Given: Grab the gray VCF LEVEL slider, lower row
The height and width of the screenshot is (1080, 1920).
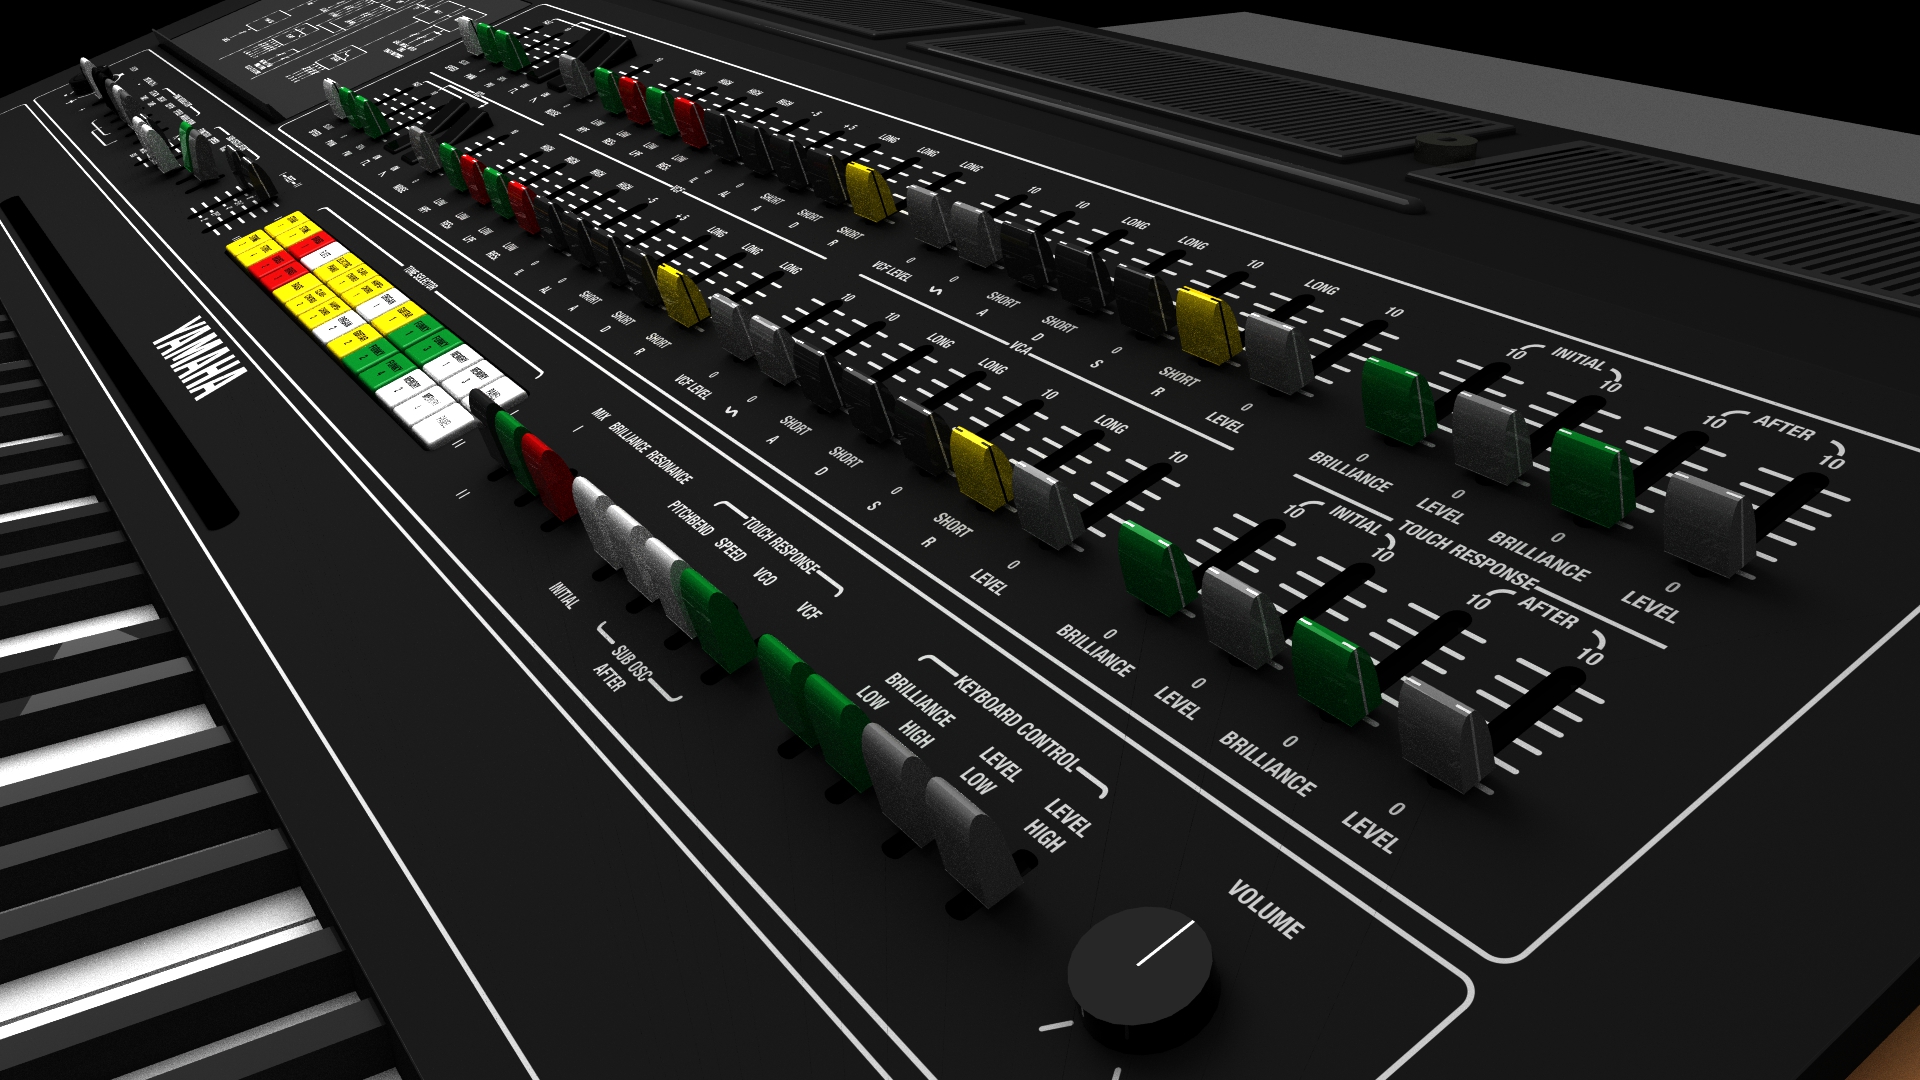Looking at the screenshot, I should pyautogui.click(x=732, y=326).
